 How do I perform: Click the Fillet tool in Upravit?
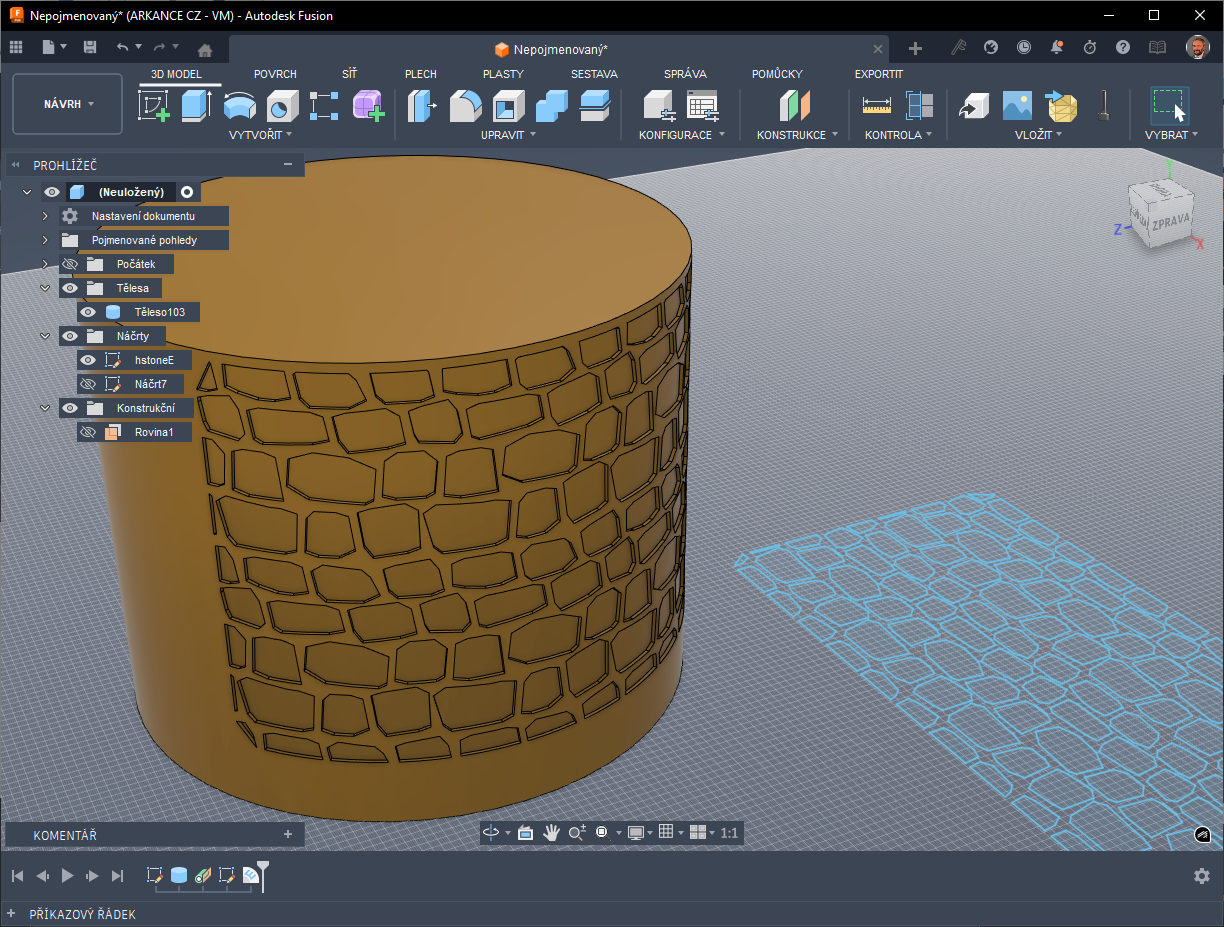(465, 105)
